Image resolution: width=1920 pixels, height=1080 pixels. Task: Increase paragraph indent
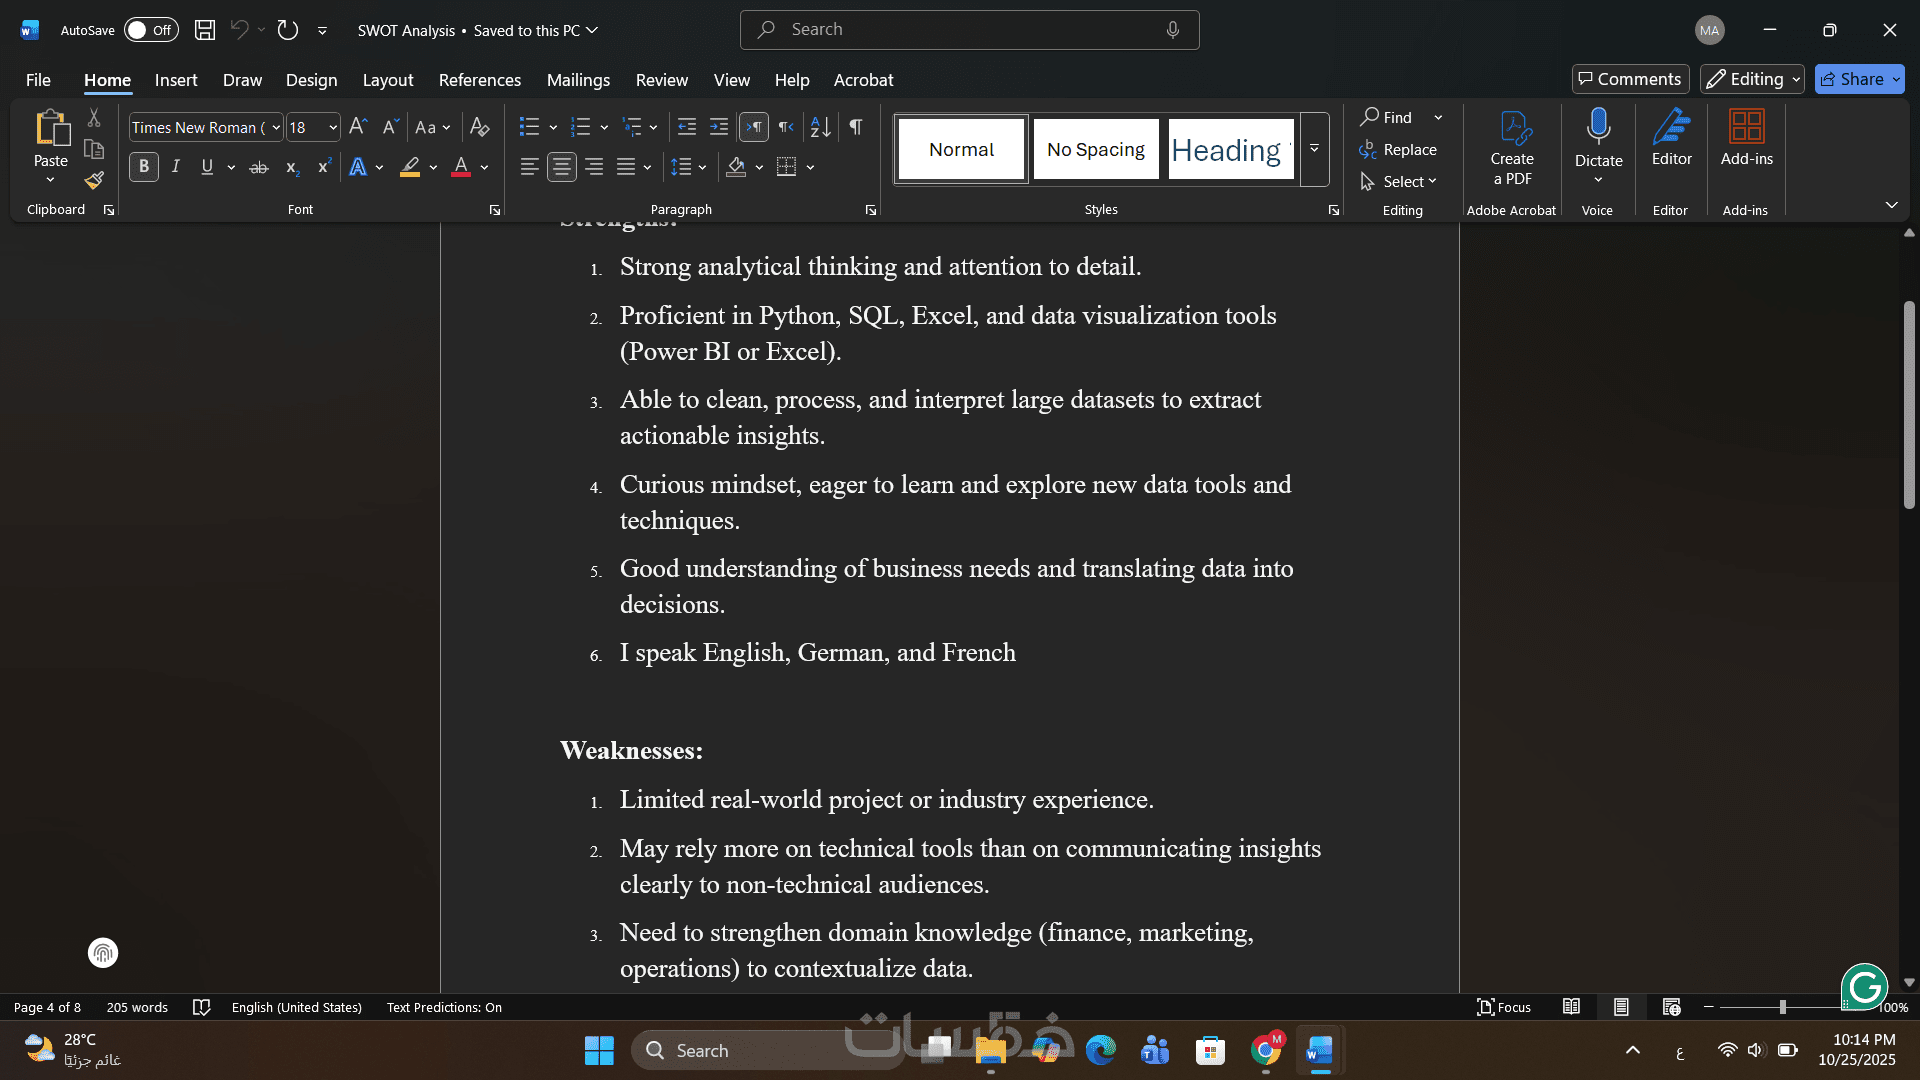[x=718, y=127]
